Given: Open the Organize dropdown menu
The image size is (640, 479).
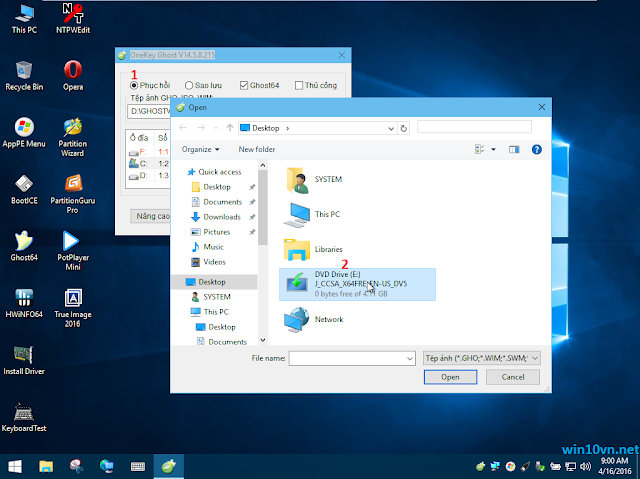Looking at the screenshot, I should coord(200,150).
